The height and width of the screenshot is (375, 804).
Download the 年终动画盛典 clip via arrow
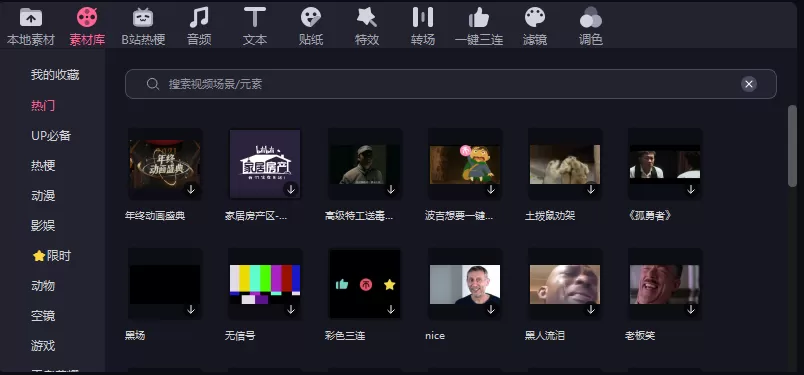[x=191, y=189]
